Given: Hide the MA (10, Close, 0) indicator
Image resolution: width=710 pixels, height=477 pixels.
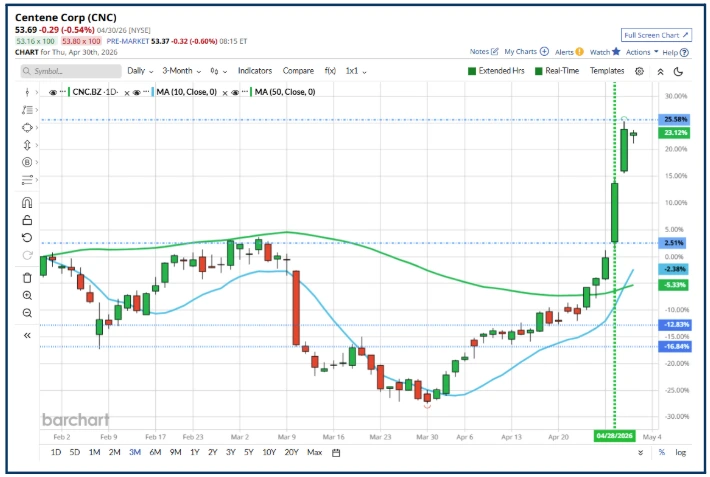Looking at the screenshot, I should pos(136,92).
